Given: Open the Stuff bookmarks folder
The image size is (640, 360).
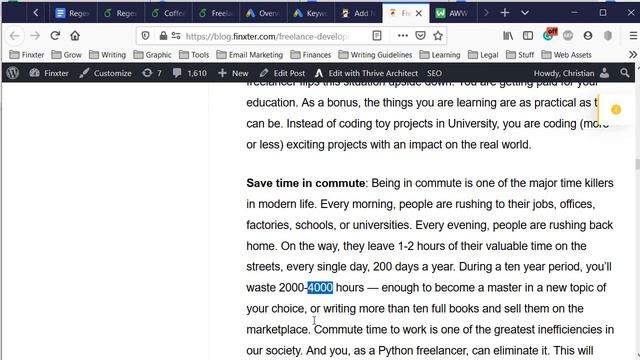Looking at the screenshot, I should point(520,55).
